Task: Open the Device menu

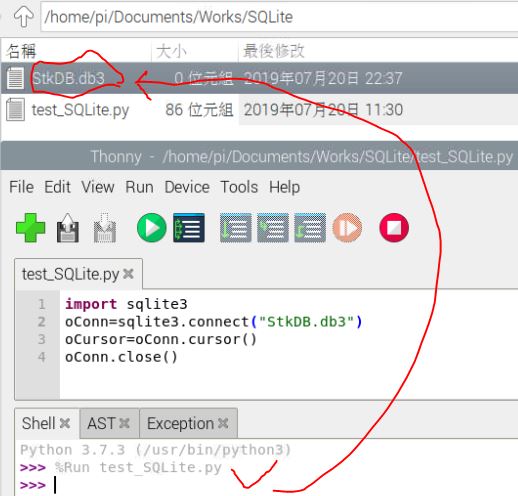Action: [x=187, y=187]
